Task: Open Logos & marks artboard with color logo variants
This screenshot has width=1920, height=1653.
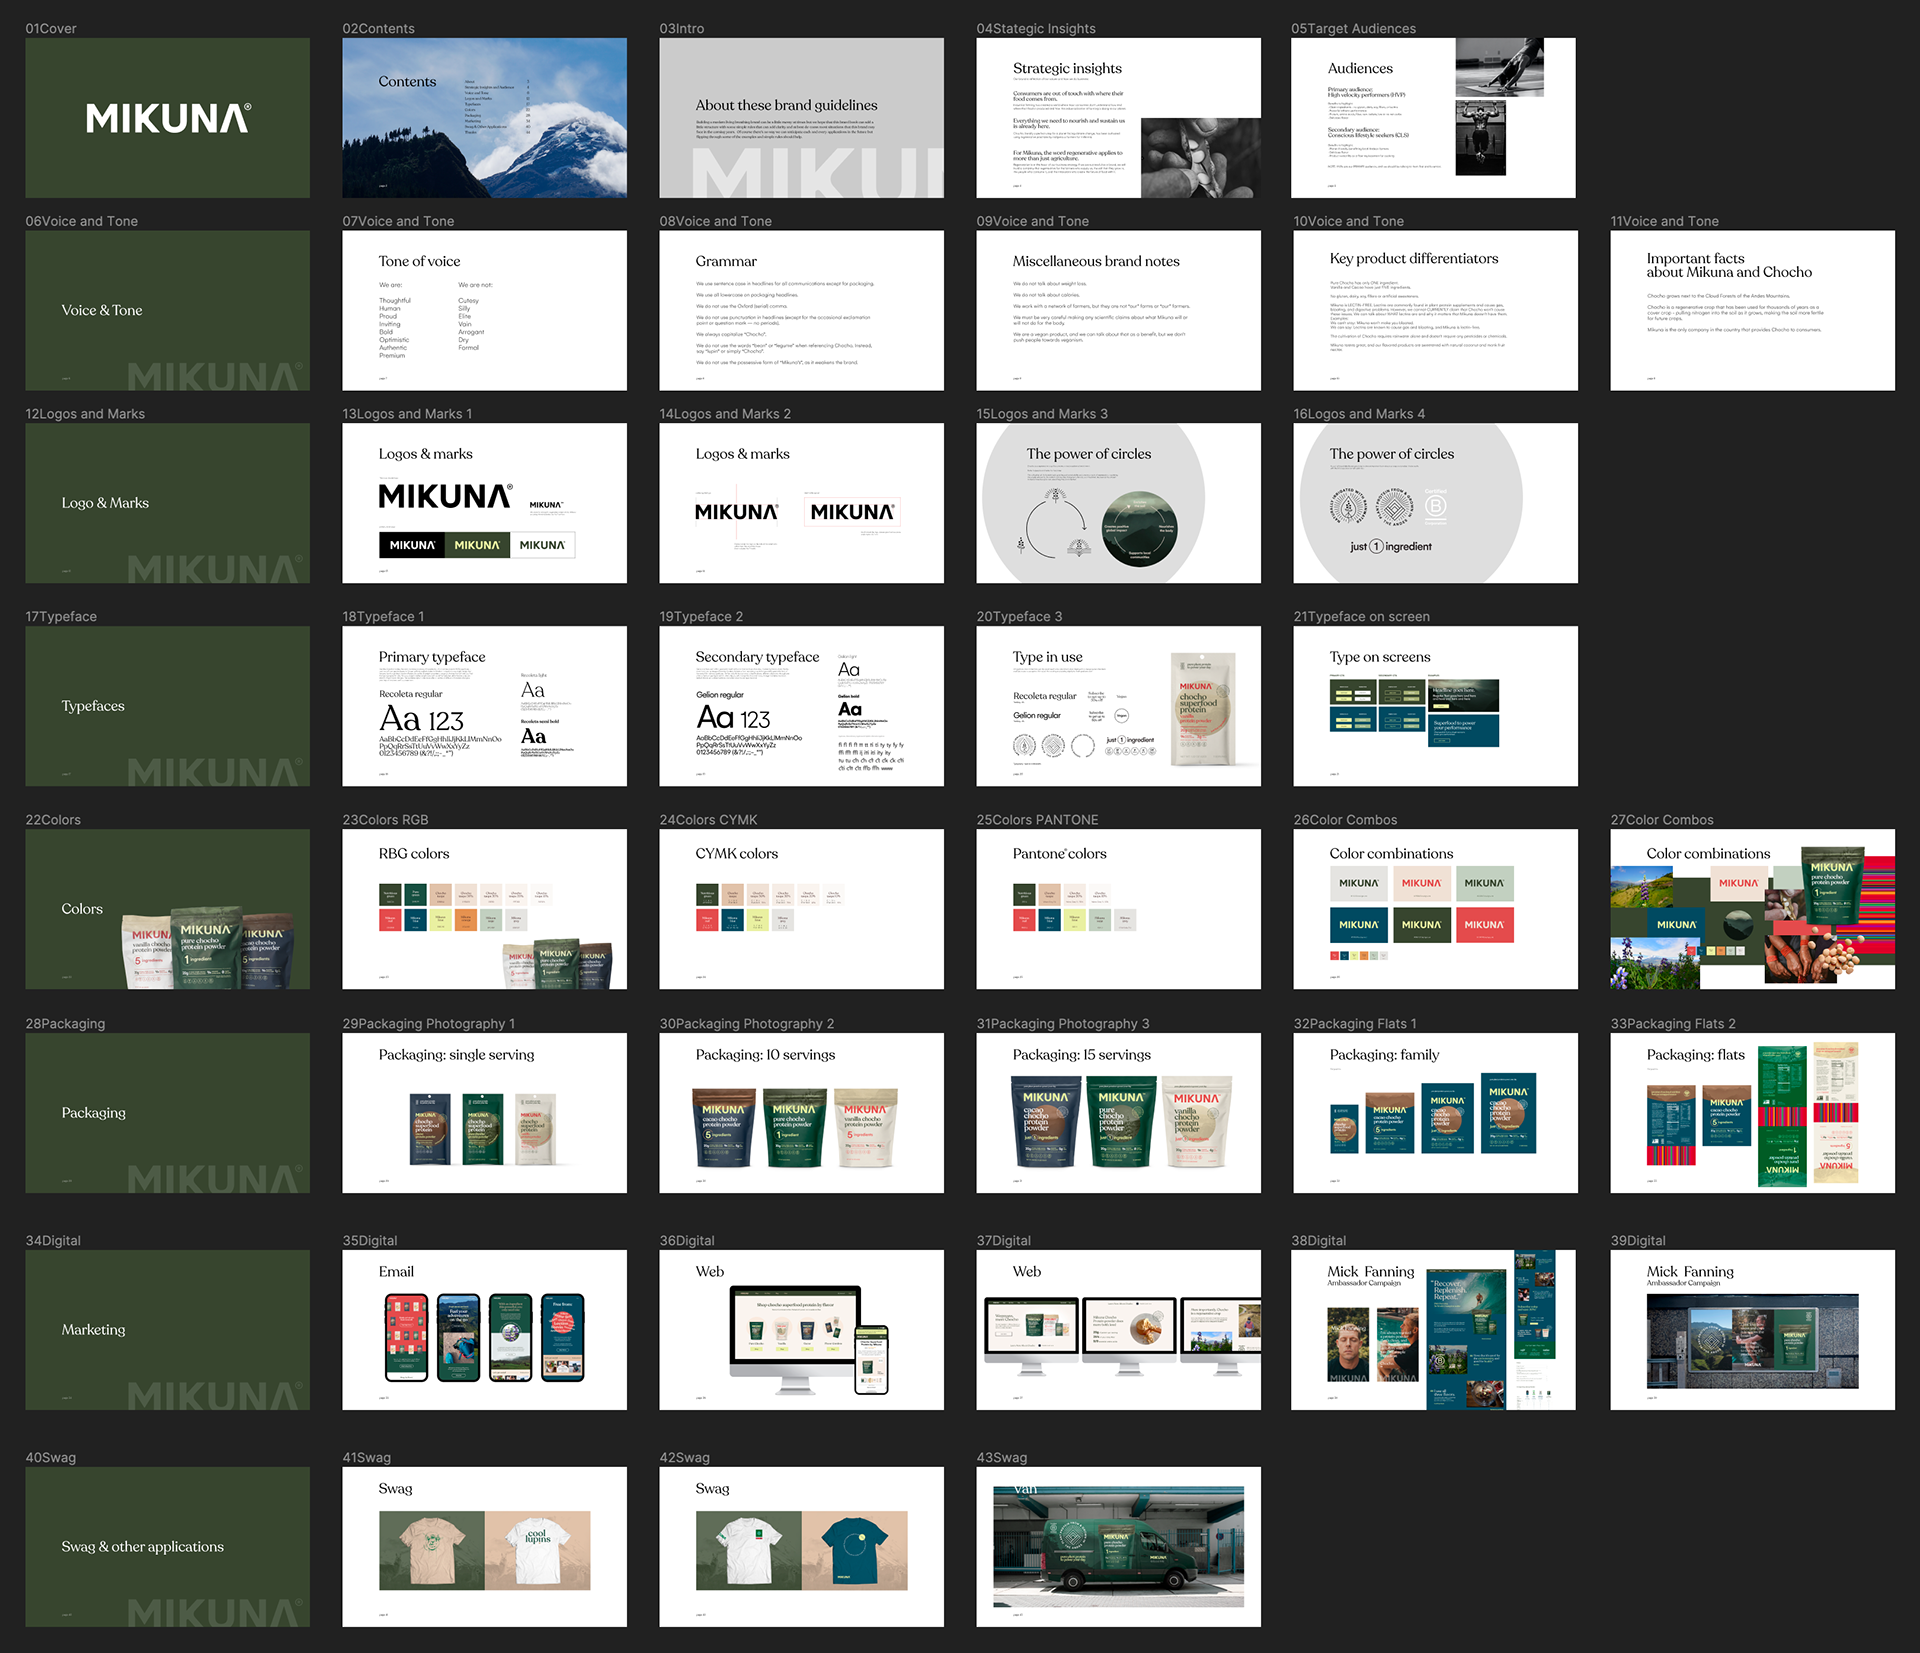Action: [484, 503]
